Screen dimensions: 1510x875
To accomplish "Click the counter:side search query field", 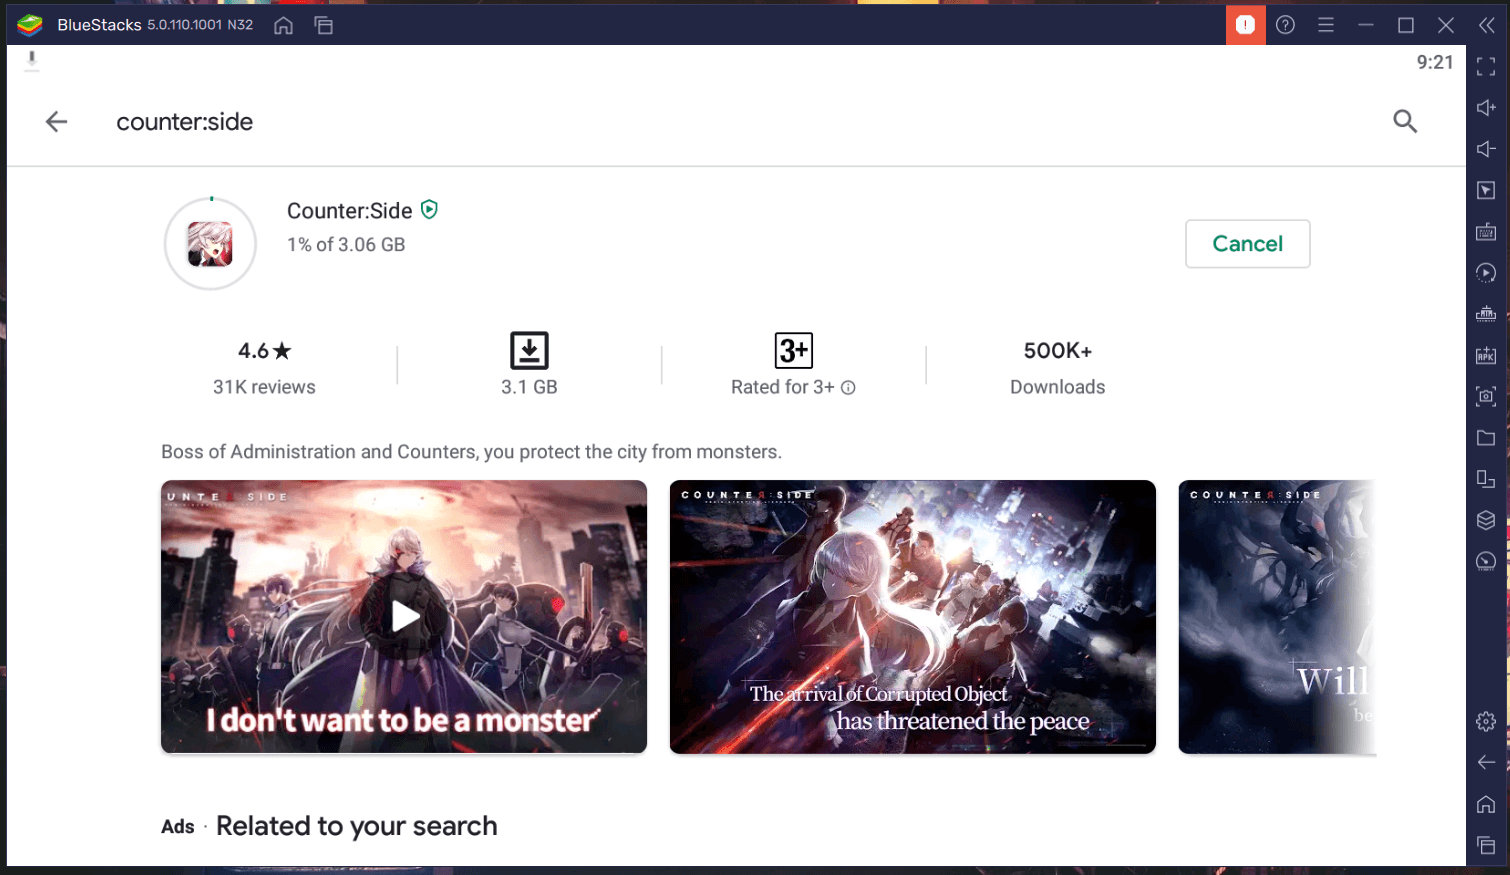I will tap(185, 122).
